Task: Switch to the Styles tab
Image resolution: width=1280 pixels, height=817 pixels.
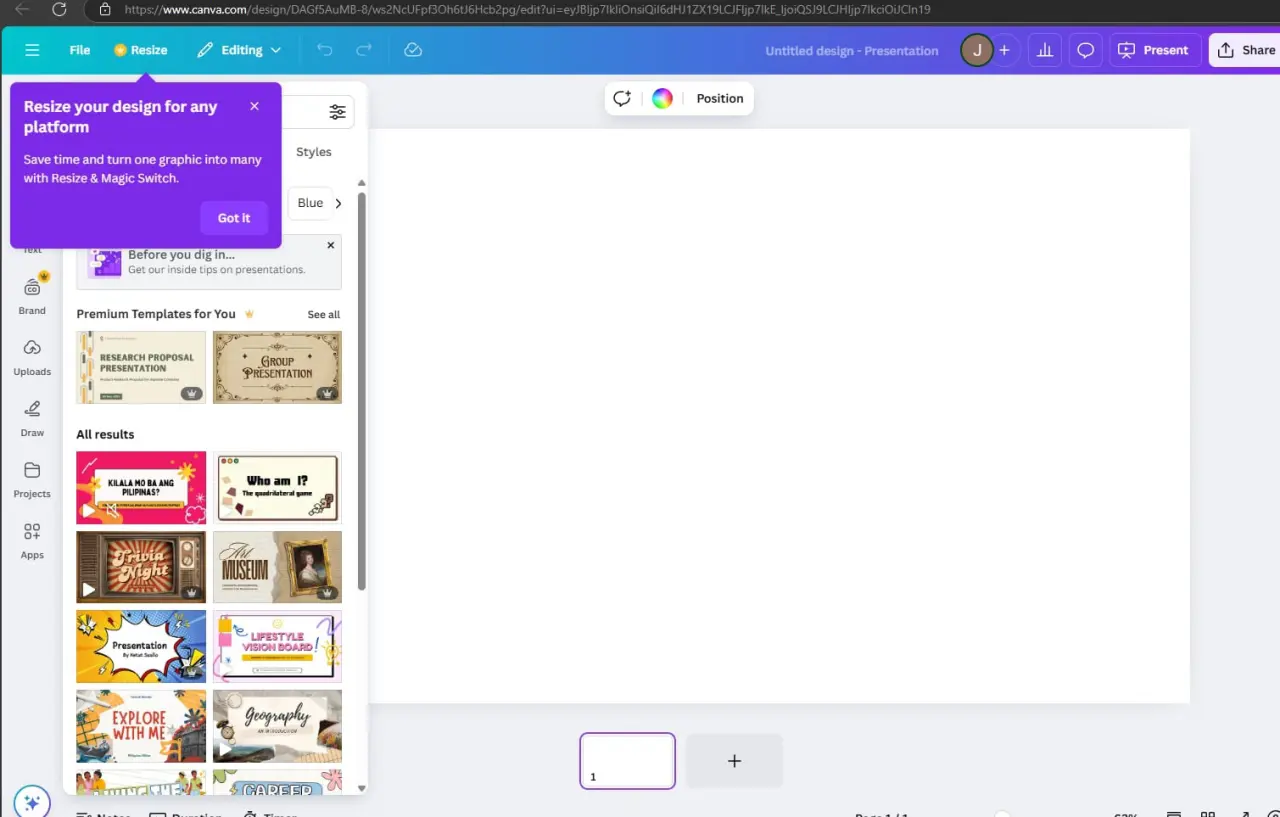Action: [313, 152]
